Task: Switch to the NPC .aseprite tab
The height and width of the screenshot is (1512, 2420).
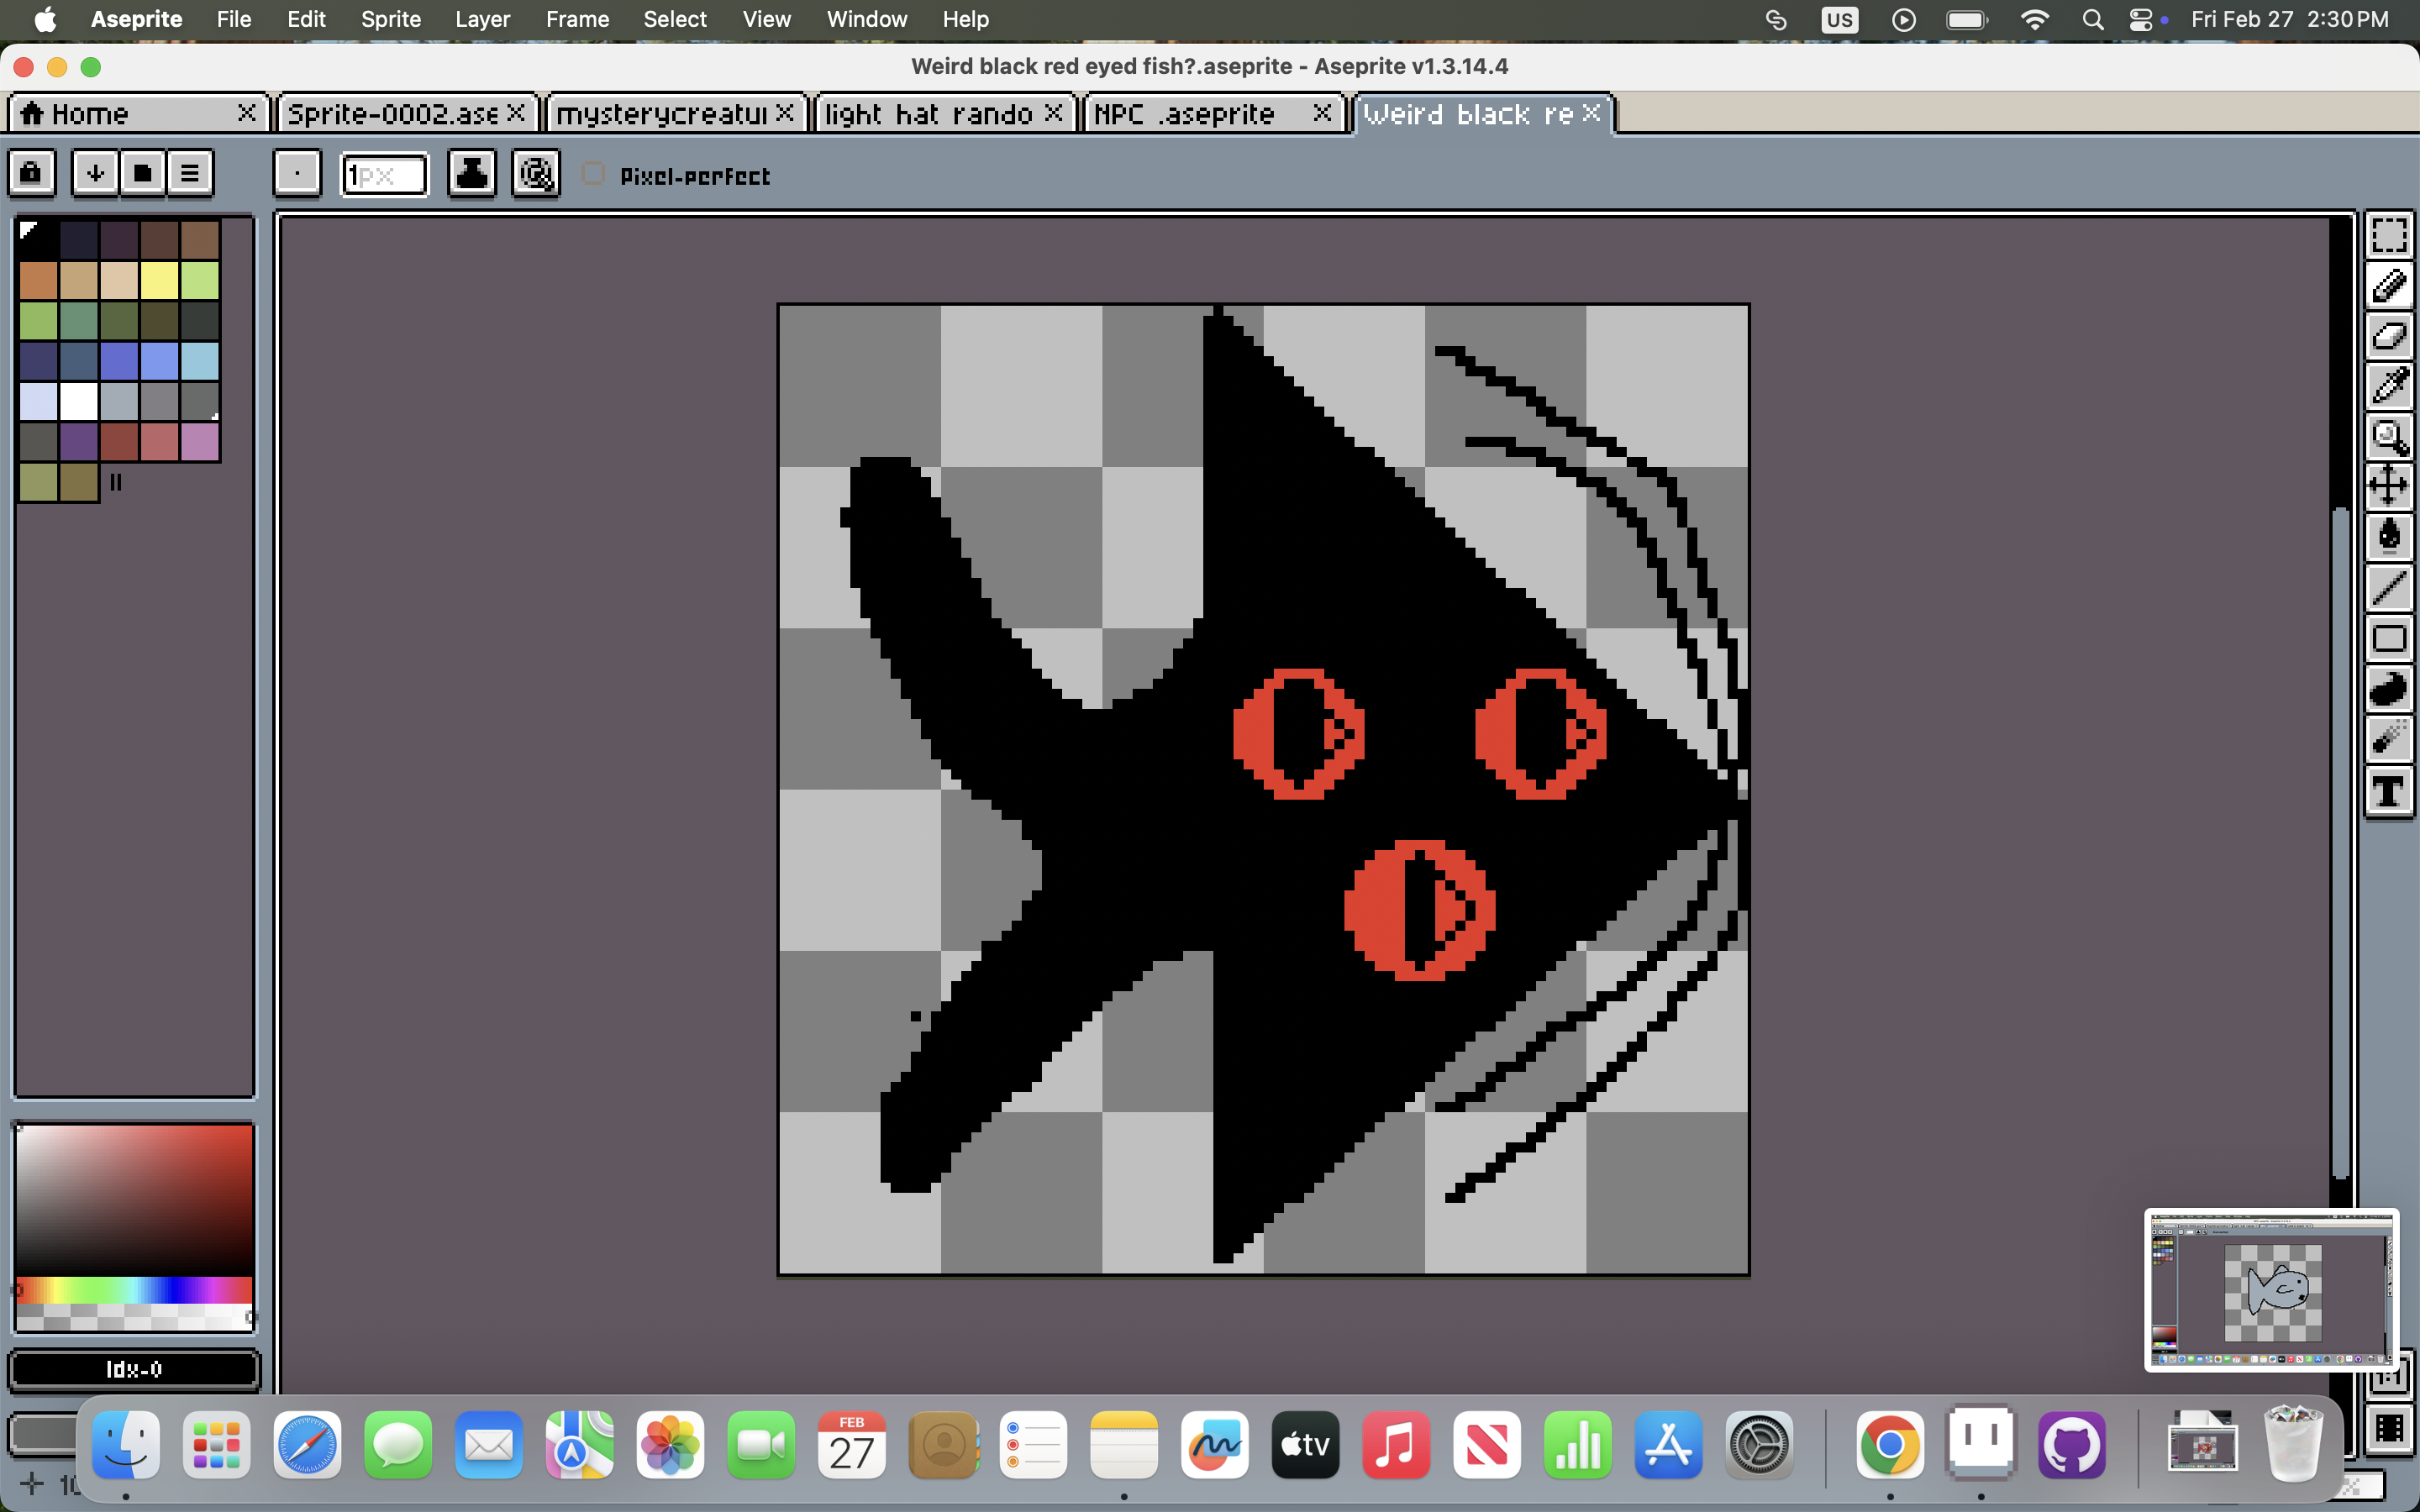Action: [x=1212, y=113]
